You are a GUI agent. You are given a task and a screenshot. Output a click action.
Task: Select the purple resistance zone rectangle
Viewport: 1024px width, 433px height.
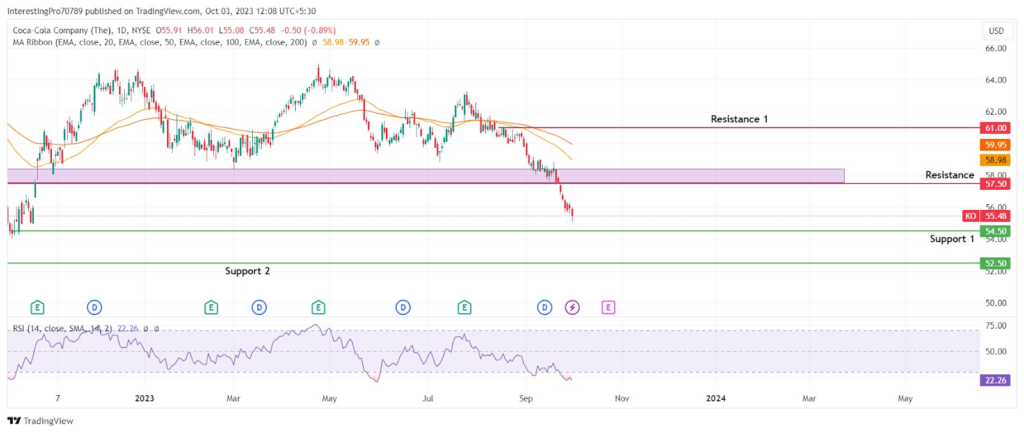click(426, 176)
